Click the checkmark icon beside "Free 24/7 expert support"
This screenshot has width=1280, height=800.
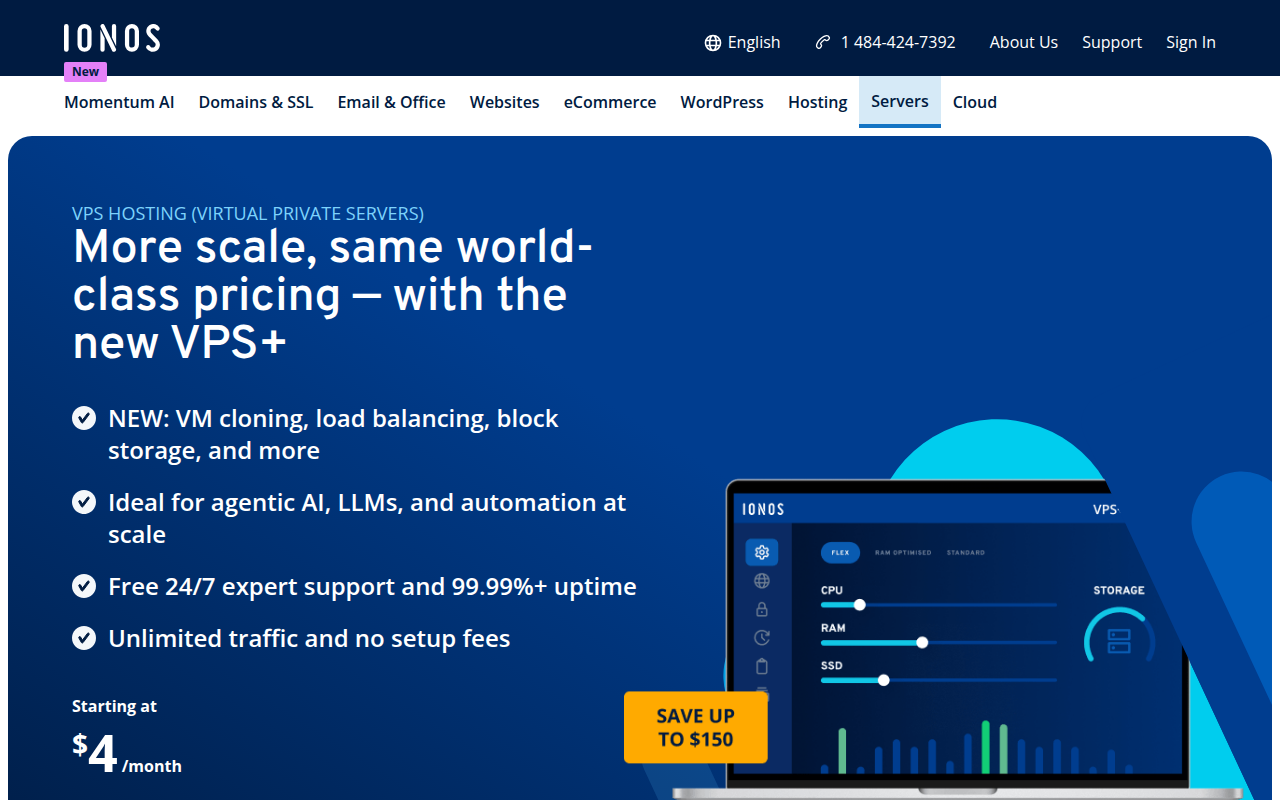point(84,586)
